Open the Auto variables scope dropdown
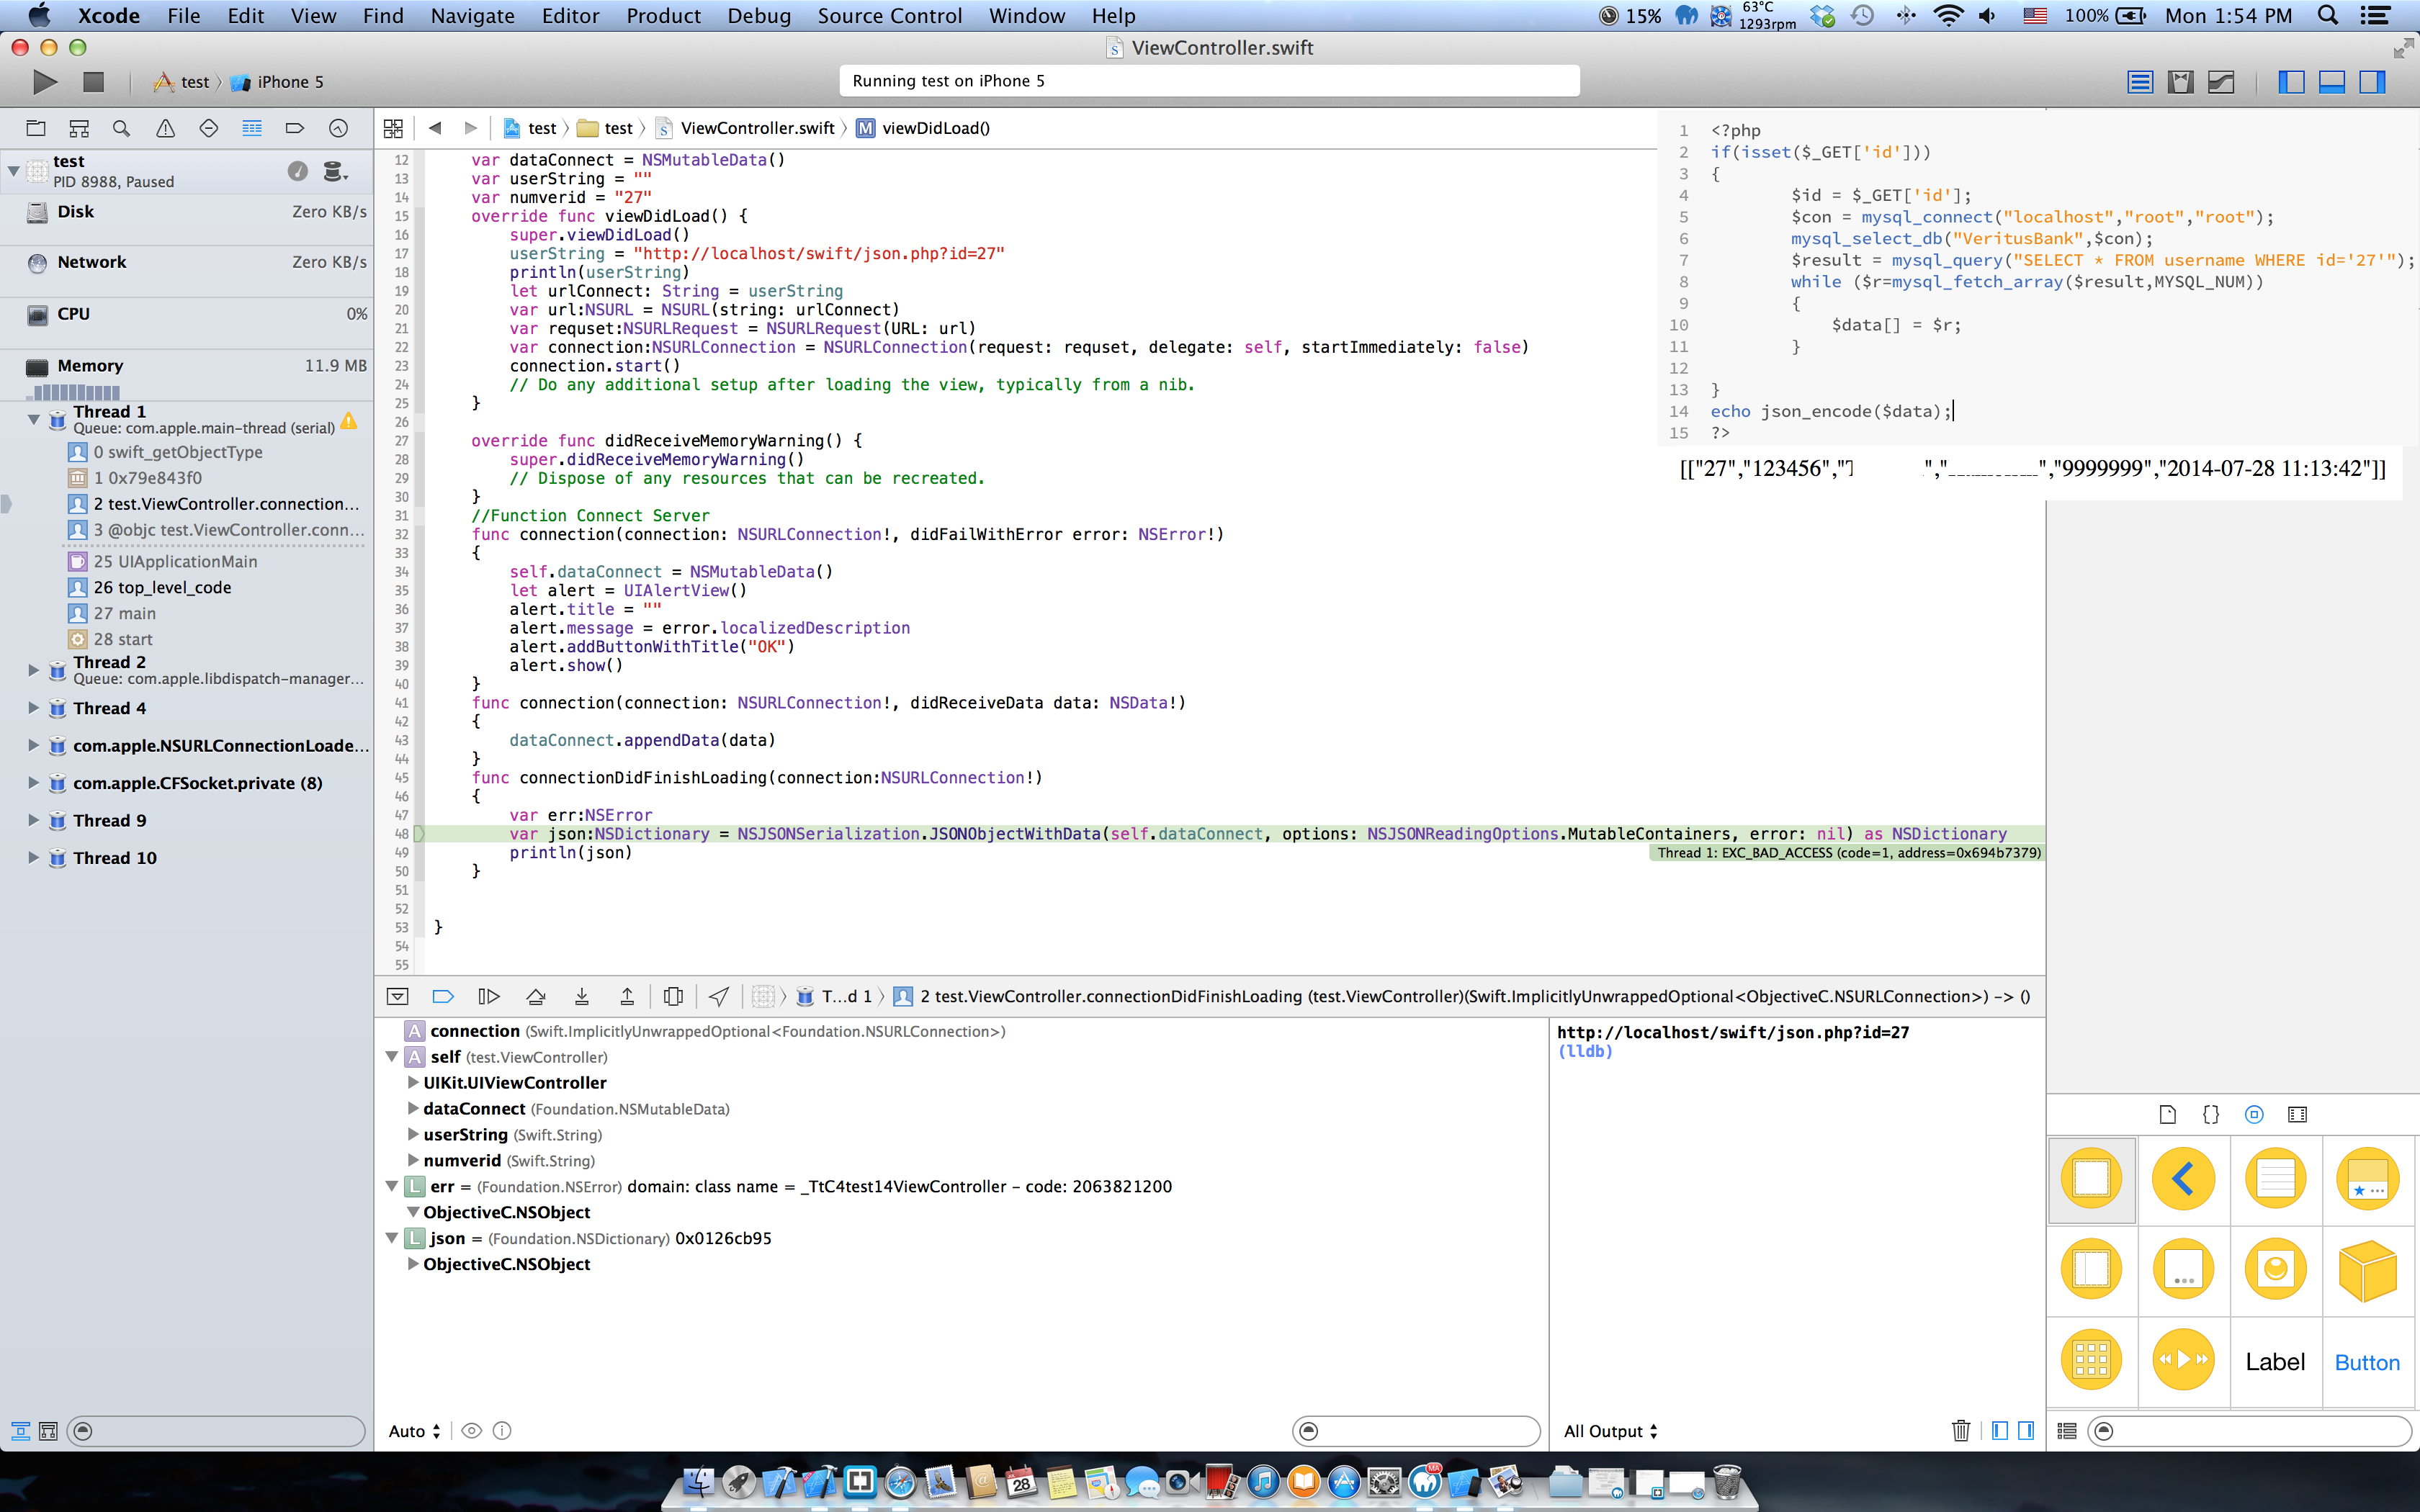Screen dimensions: 2420x1512 click(x=415, y=1431)
